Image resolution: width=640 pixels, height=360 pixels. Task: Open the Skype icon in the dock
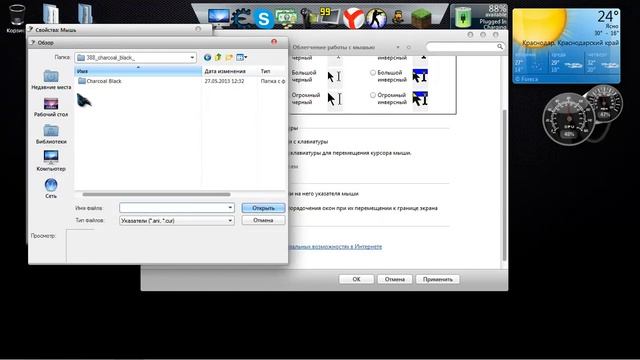point(263,19)
